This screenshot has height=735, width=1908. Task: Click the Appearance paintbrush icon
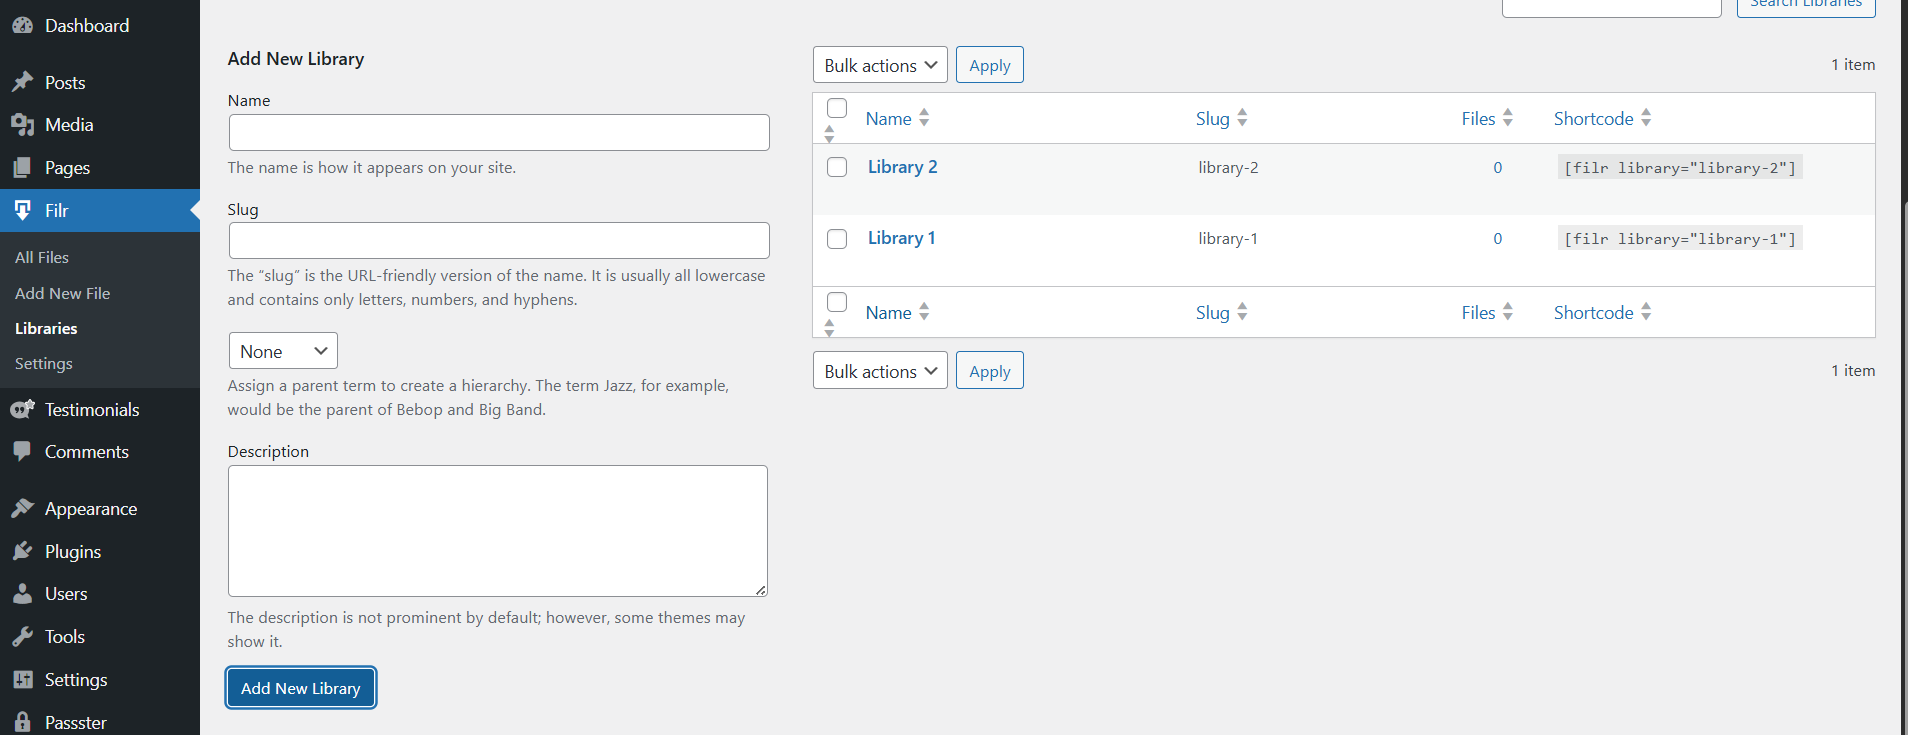pos(22,508)
